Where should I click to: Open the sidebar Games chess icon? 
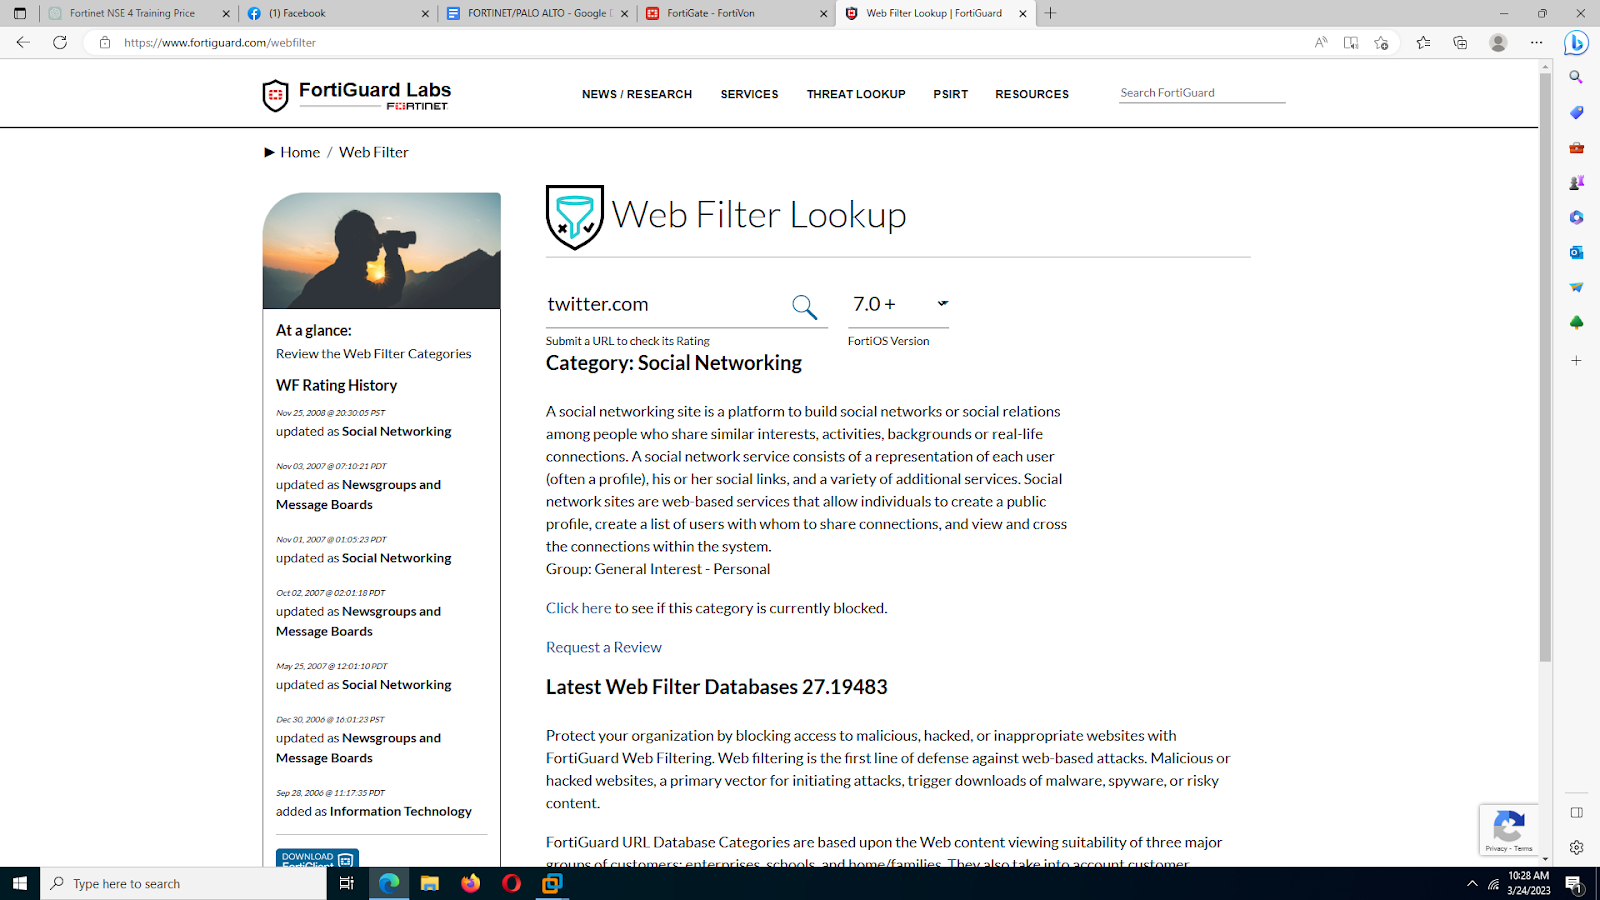(1576, 182)
